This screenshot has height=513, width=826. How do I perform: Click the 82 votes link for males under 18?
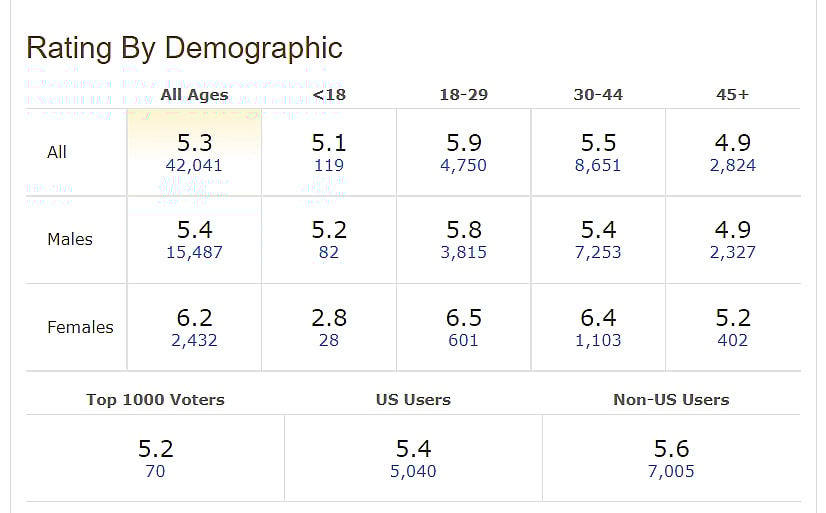328,253
